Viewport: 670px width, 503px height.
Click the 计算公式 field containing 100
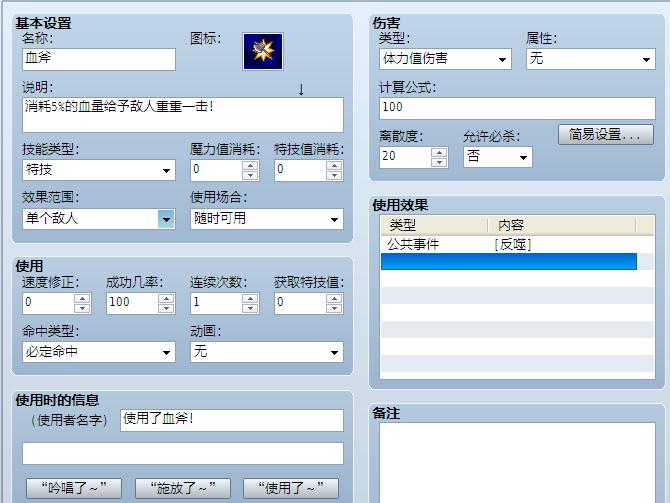point(517,108)
